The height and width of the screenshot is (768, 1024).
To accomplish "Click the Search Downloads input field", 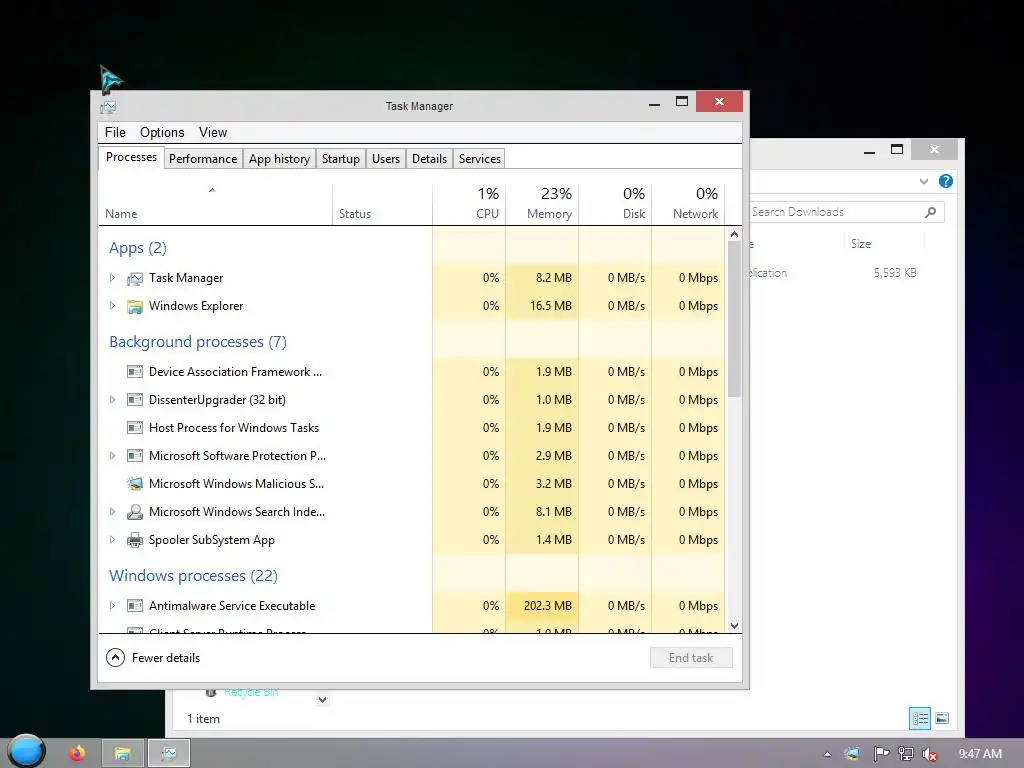I will (x=836, y=212).
